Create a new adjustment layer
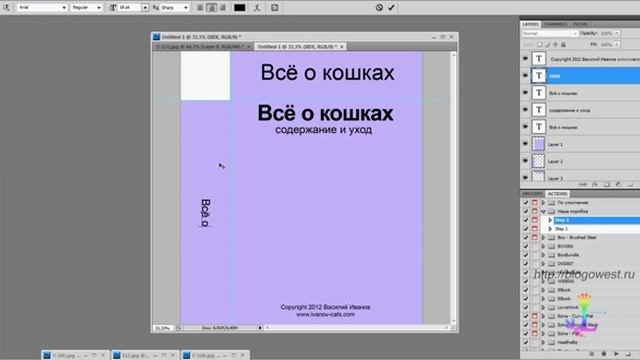 tap(618, 185)
